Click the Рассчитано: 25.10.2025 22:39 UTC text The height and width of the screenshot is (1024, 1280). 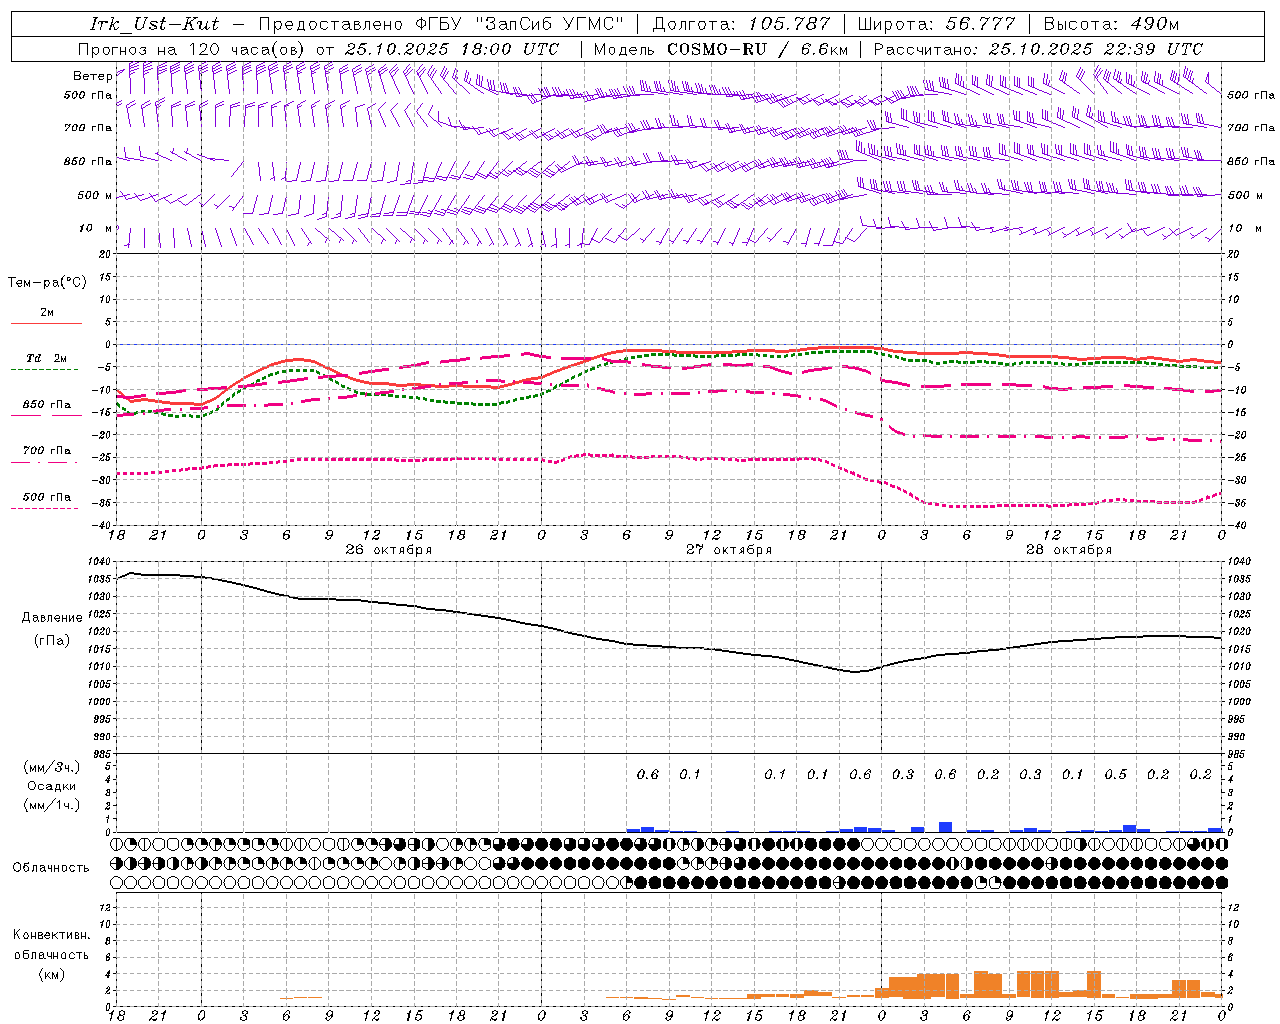tap(1038, 49)
